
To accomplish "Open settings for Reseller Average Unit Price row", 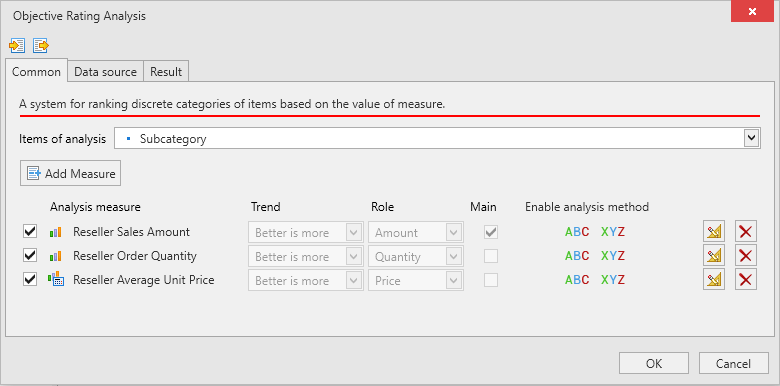I will pos(714,279).
